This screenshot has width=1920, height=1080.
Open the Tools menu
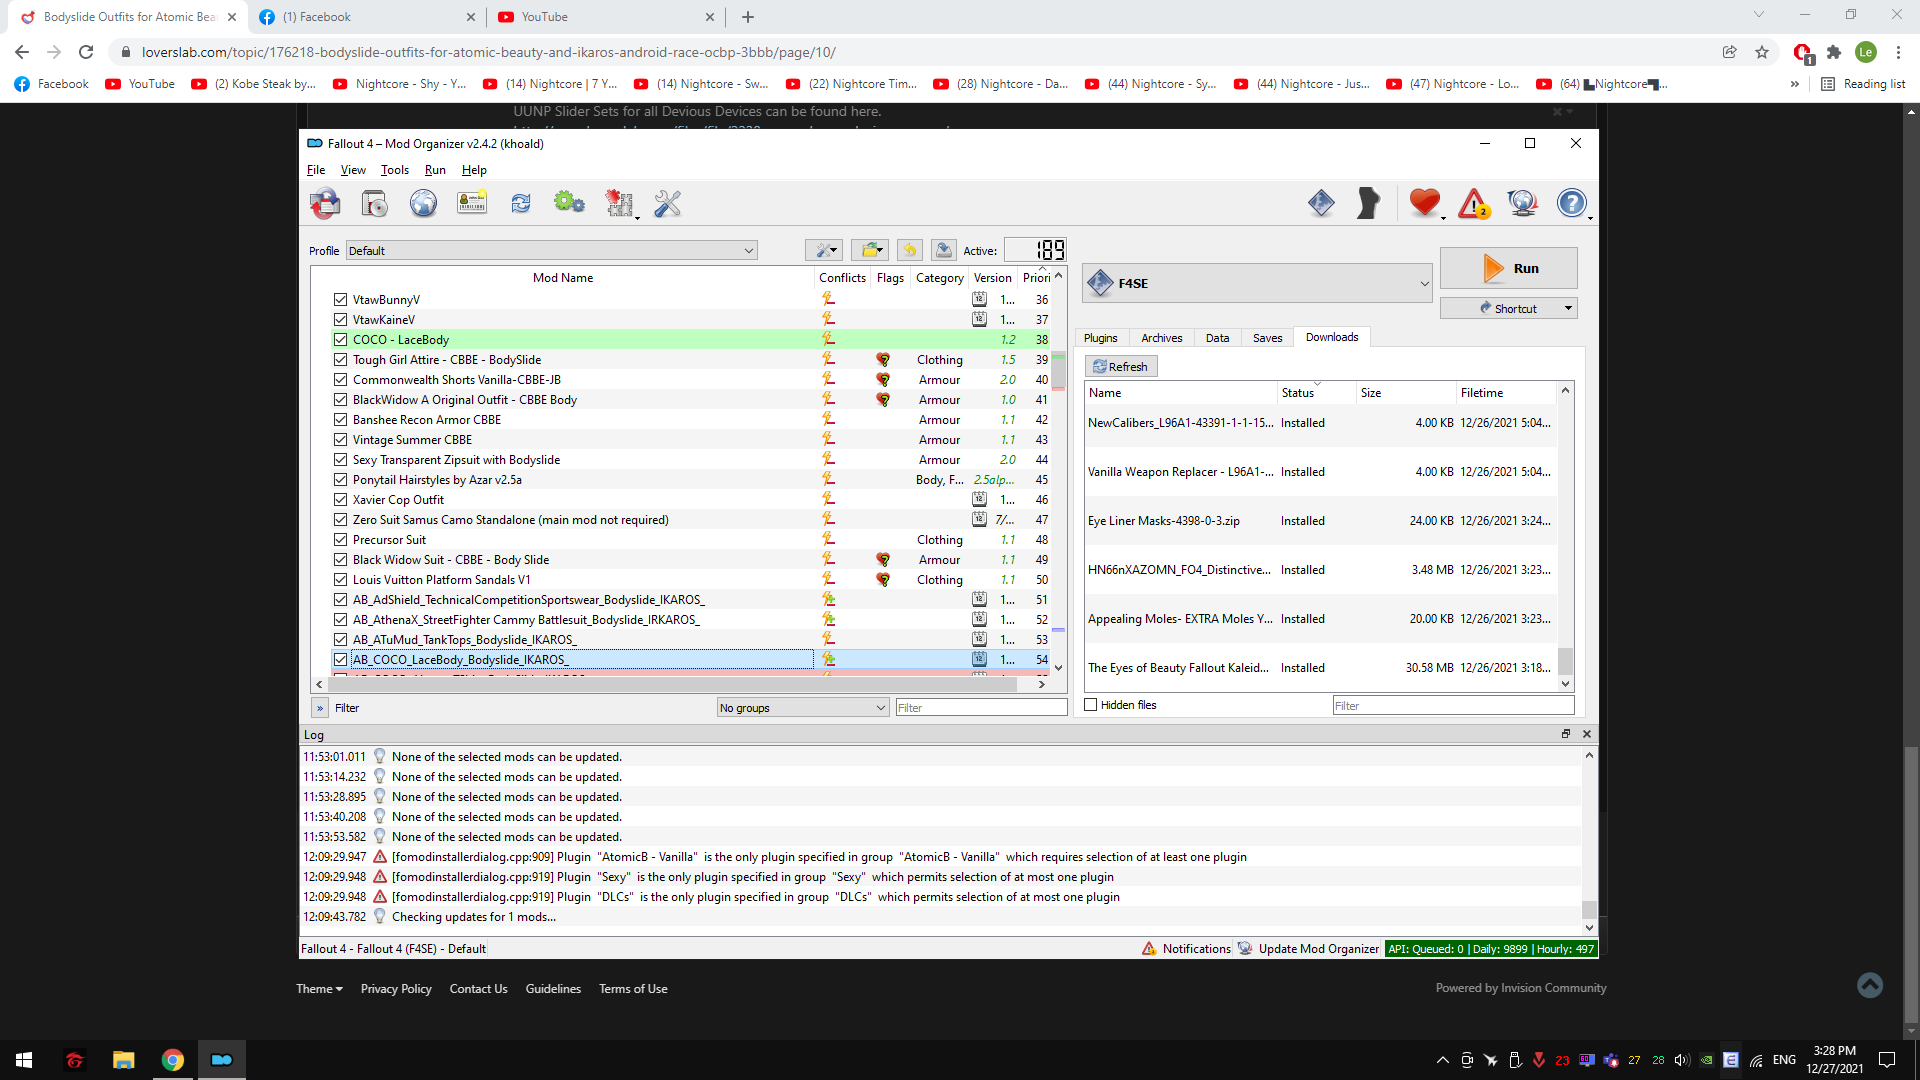click(x=395, y=170)
